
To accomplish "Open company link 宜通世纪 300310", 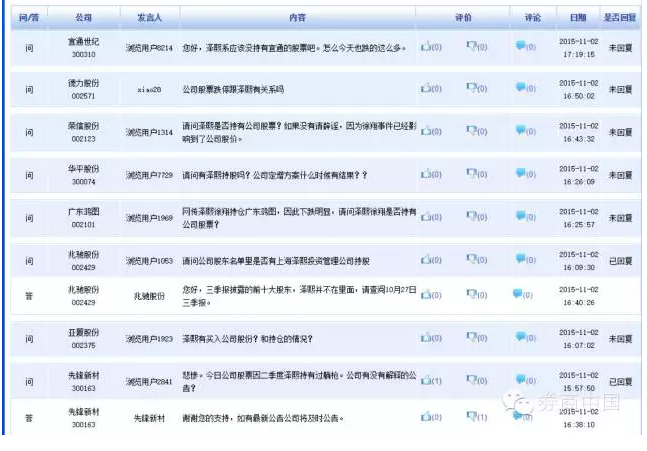I will pos(83,48).
